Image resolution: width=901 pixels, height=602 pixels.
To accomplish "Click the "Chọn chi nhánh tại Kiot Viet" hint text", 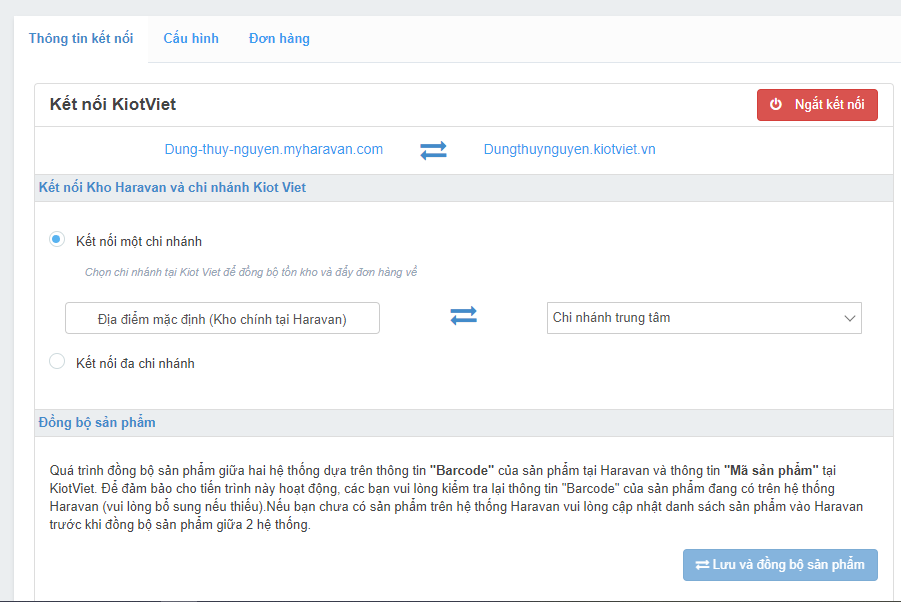I will [x=251, y=271].
